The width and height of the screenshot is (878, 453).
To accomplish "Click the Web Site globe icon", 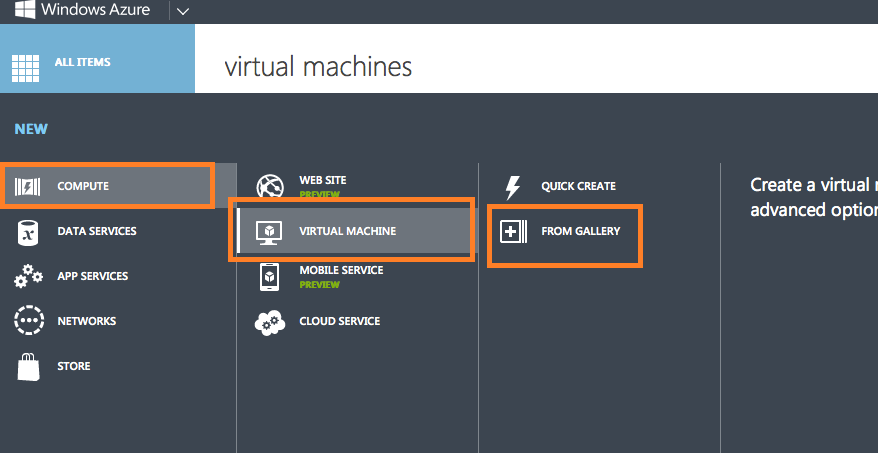I will click(x=270, y=186).
